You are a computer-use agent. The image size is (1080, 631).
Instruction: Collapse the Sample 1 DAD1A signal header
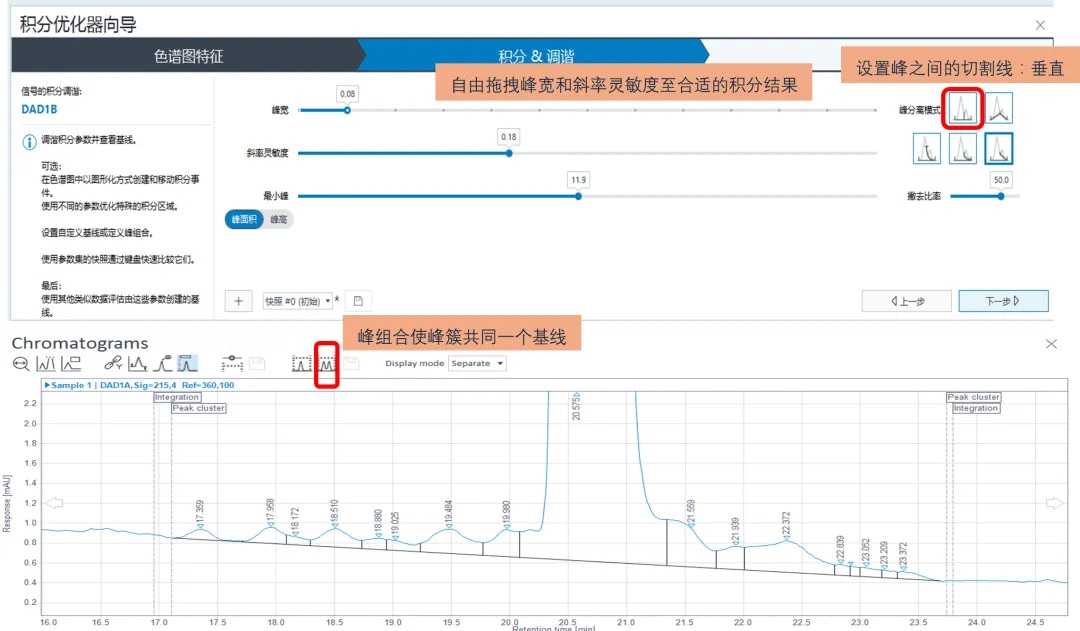click(47, 385)
